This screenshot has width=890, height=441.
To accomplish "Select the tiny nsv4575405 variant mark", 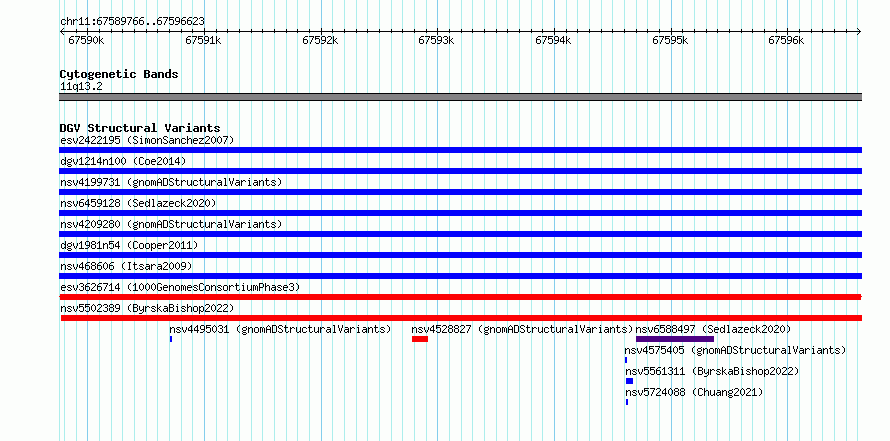I will tap(626, 360).
